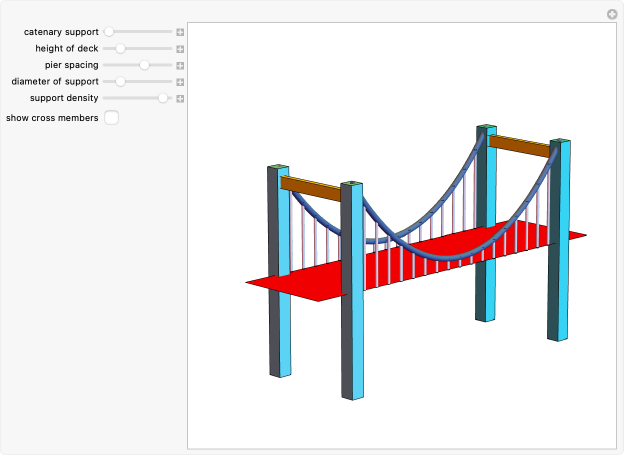Click the support density slider handle
This screenshot has height=456, width=624.
tap(162, 99)
